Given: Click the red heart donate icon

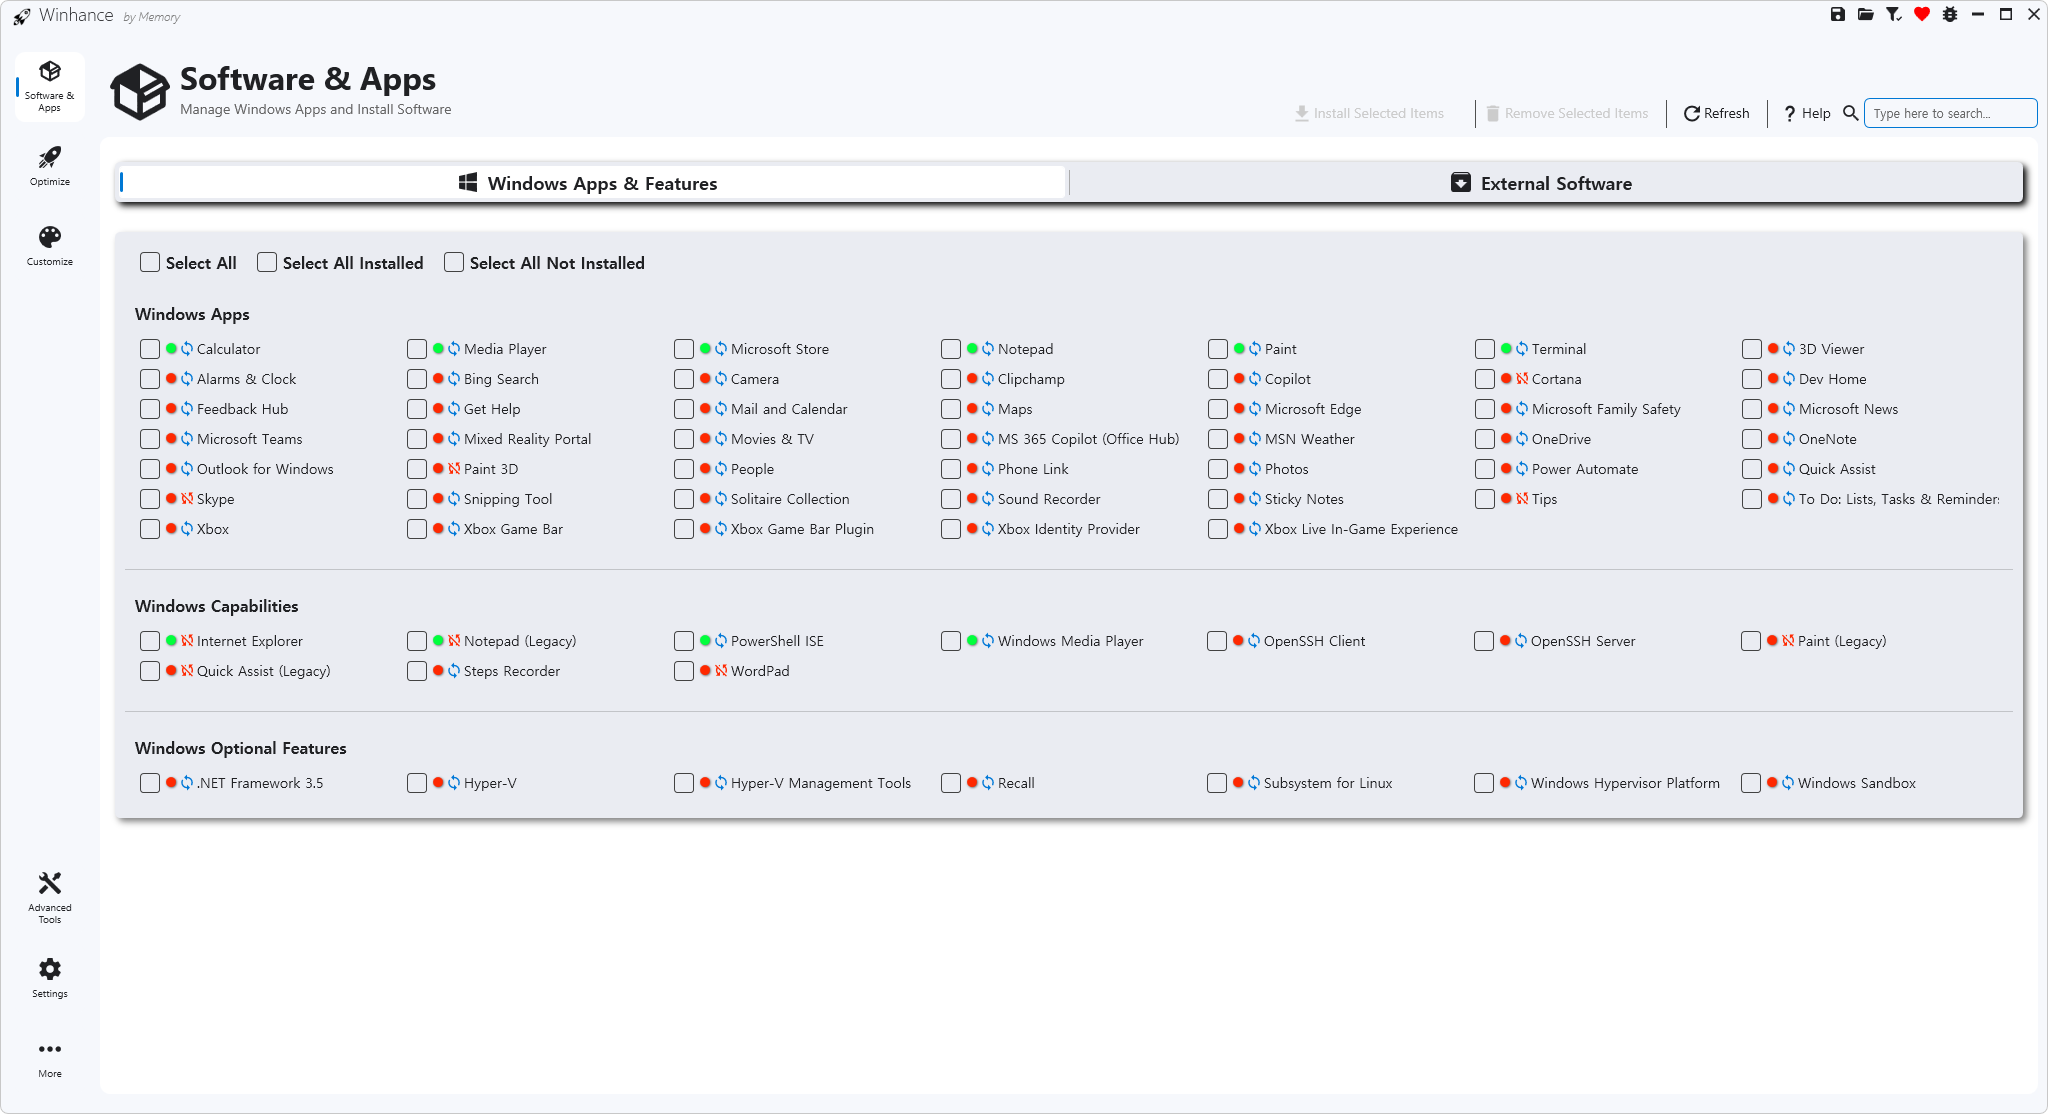Looking at the screenshot, I should [x=1921, y=14].
